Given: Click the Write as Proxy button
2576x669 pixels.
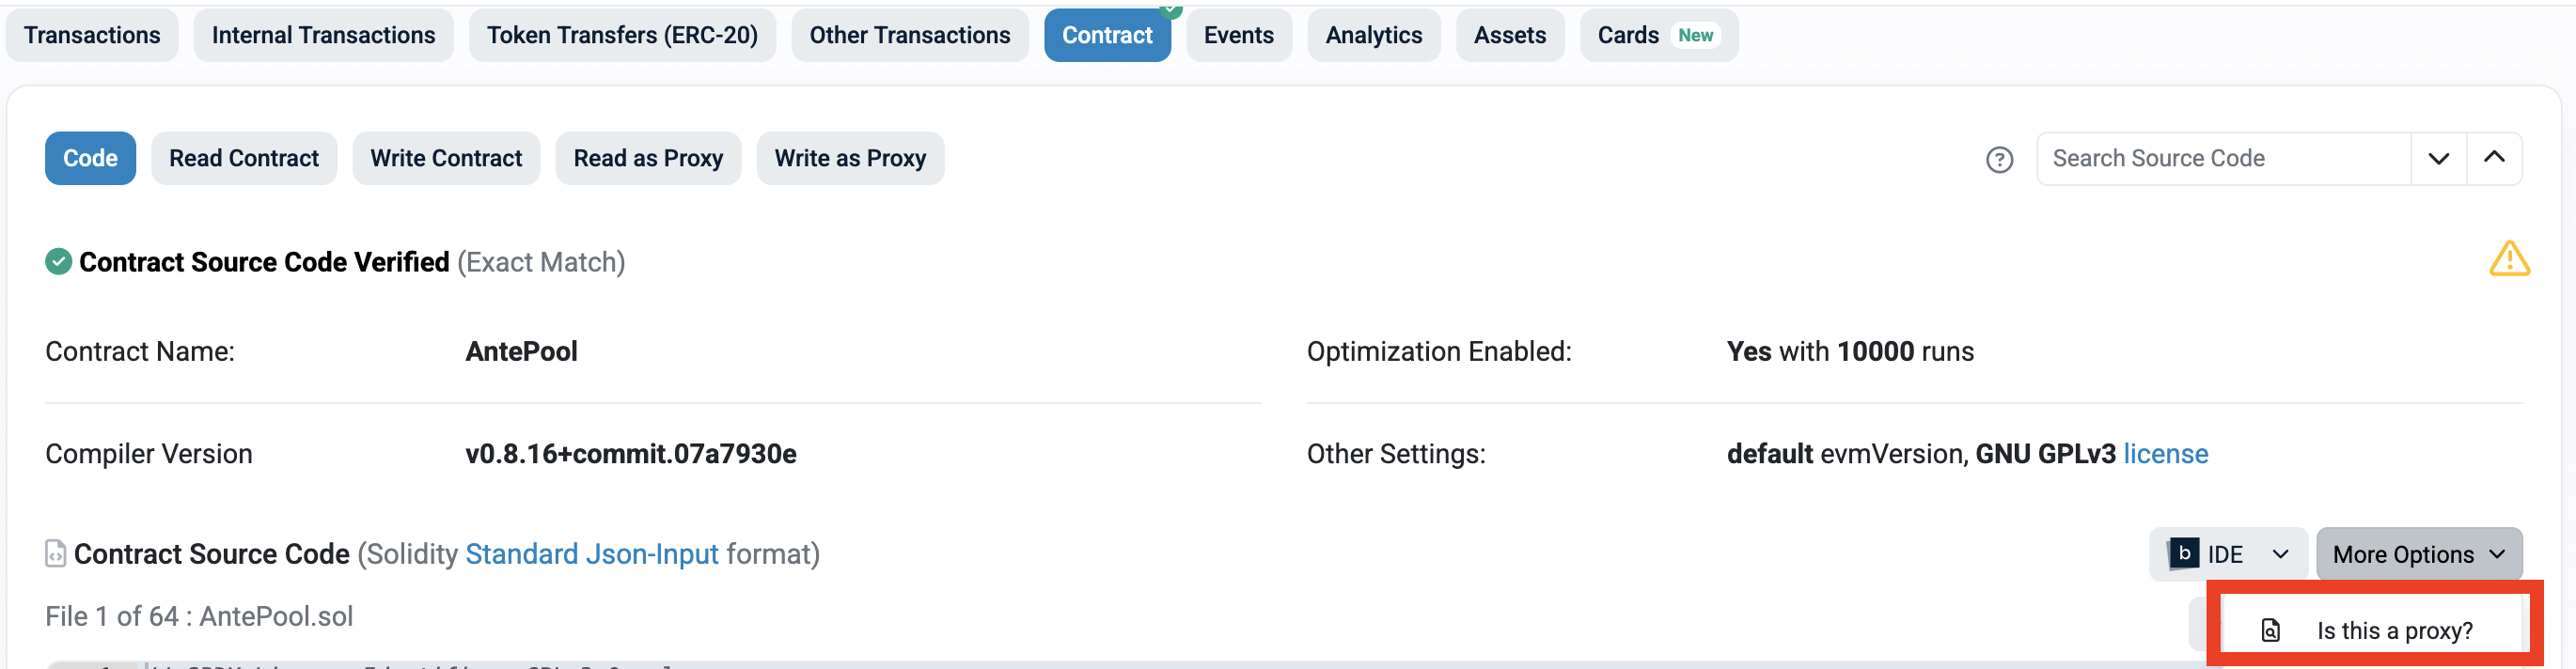Looking at the screenshot, I should (849, 159).
